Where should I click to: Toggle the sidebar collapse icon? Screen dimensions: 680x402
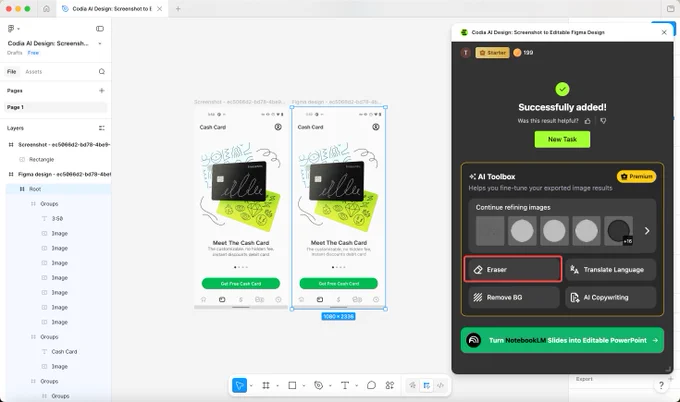coord(100,29)
